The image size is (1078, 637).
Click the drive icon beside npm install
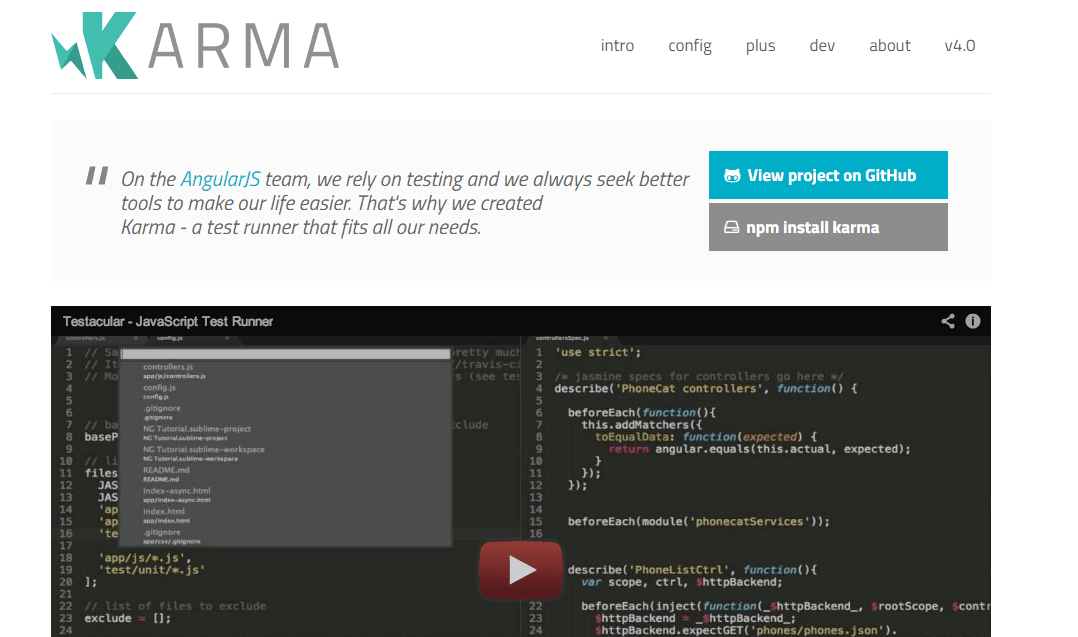pos(731,228)
